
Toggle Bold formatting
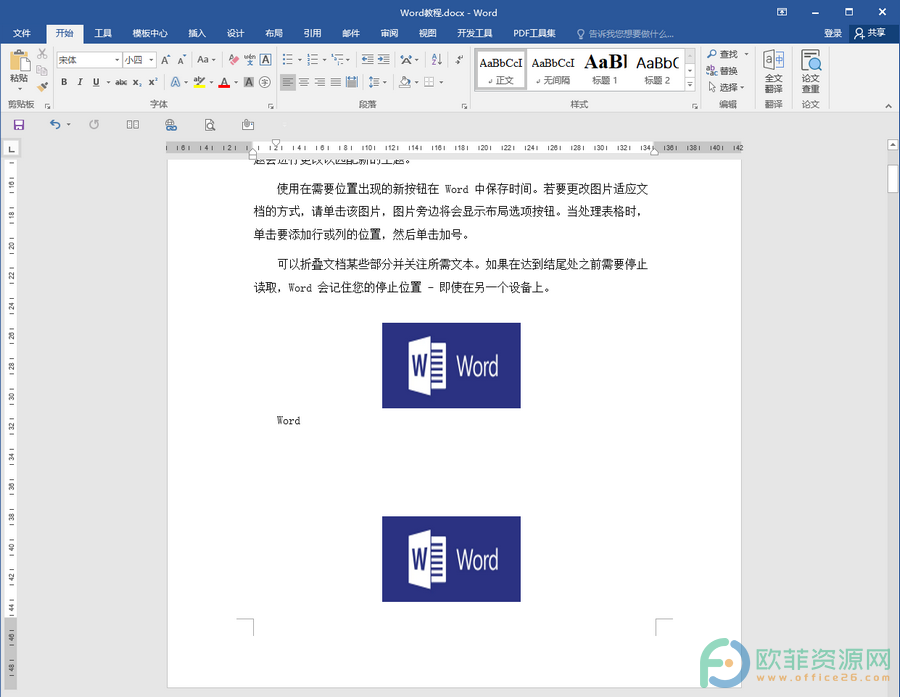click(x=64, y=82)
